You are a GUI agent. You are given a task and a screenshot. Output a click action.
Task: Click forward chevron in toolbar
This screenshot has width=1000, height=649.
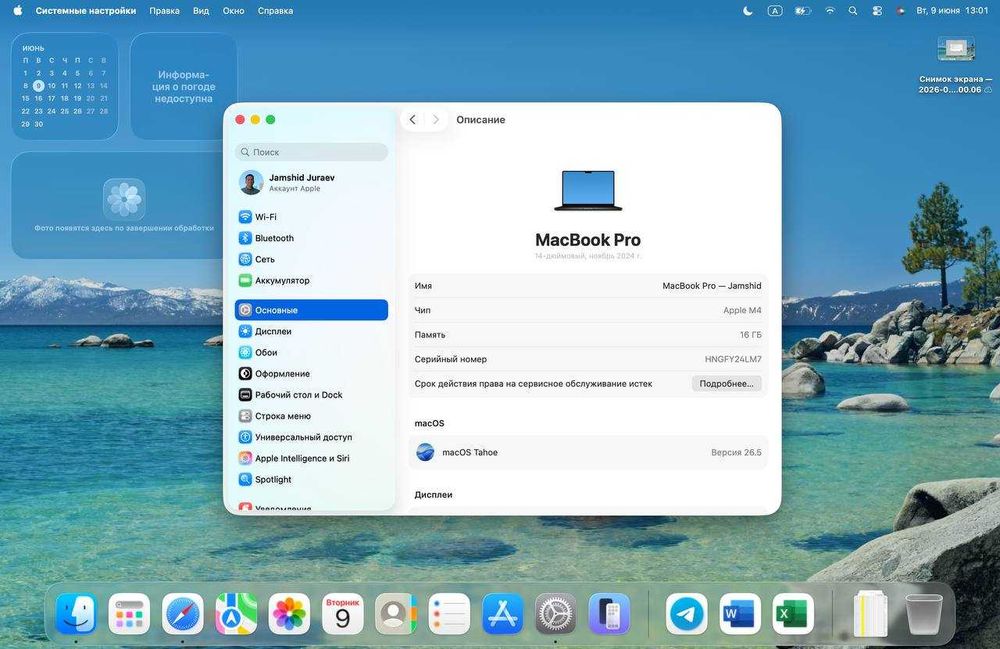coord(436,119)
